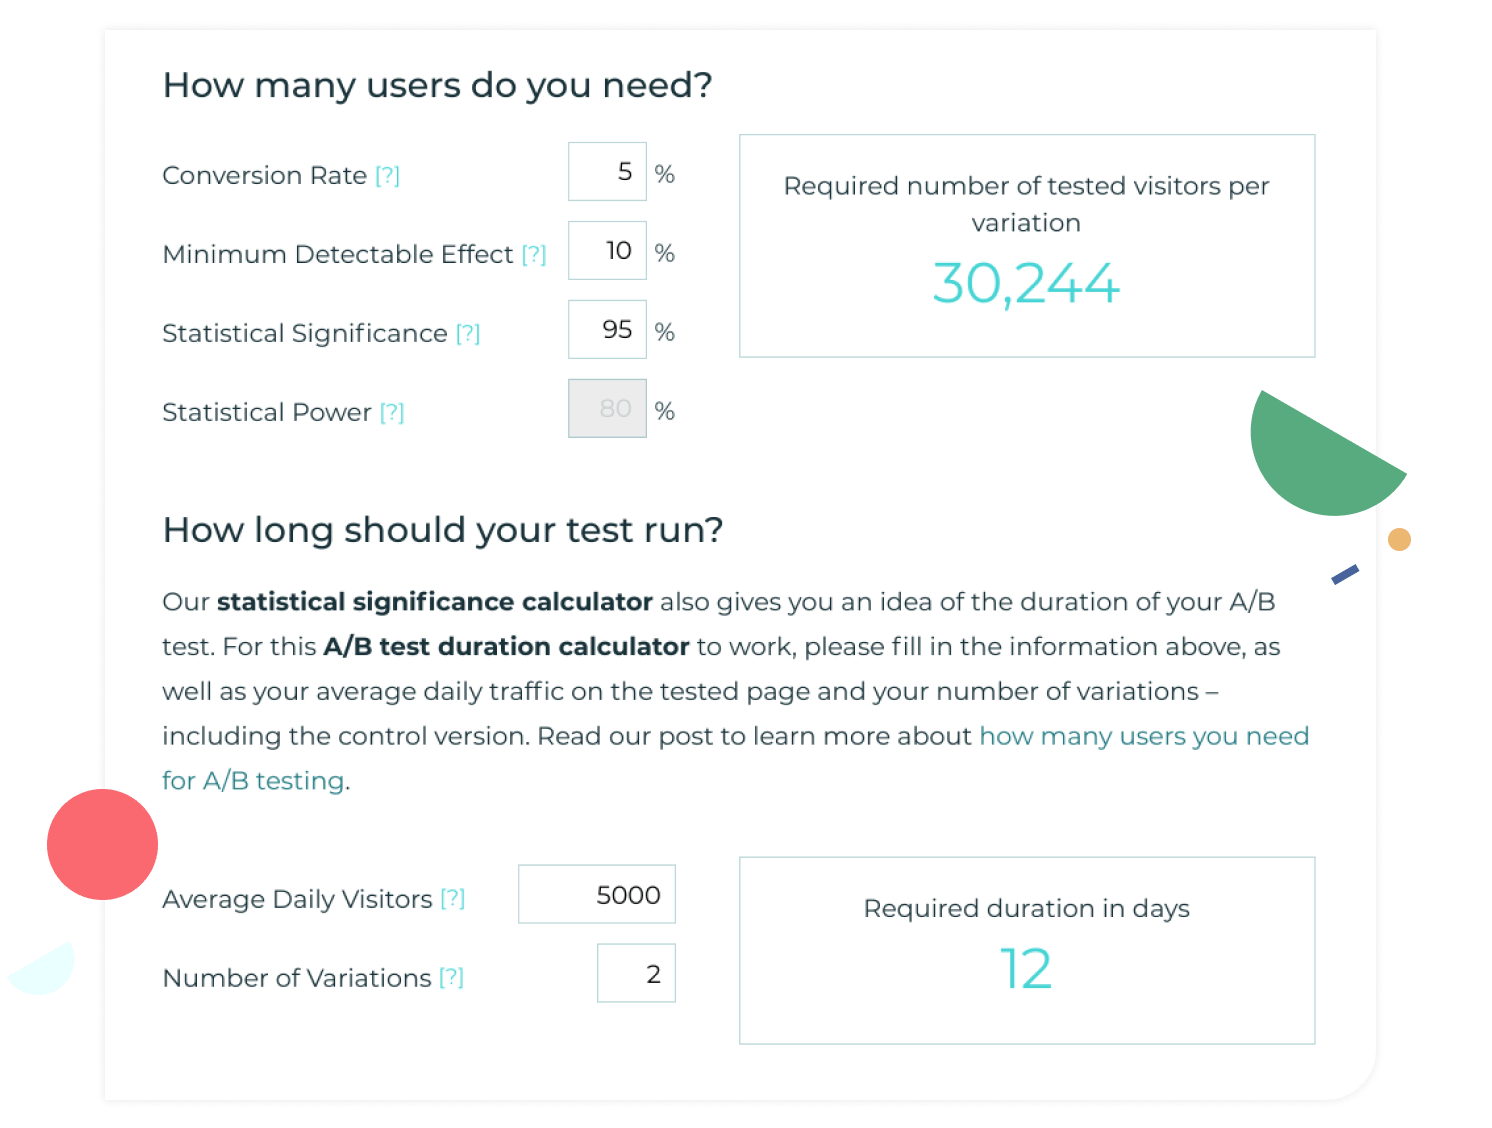Open the Statistical Significance [?] help tooltip
The width and height of the screenshot is (1492, 1128).
point(468,334)
